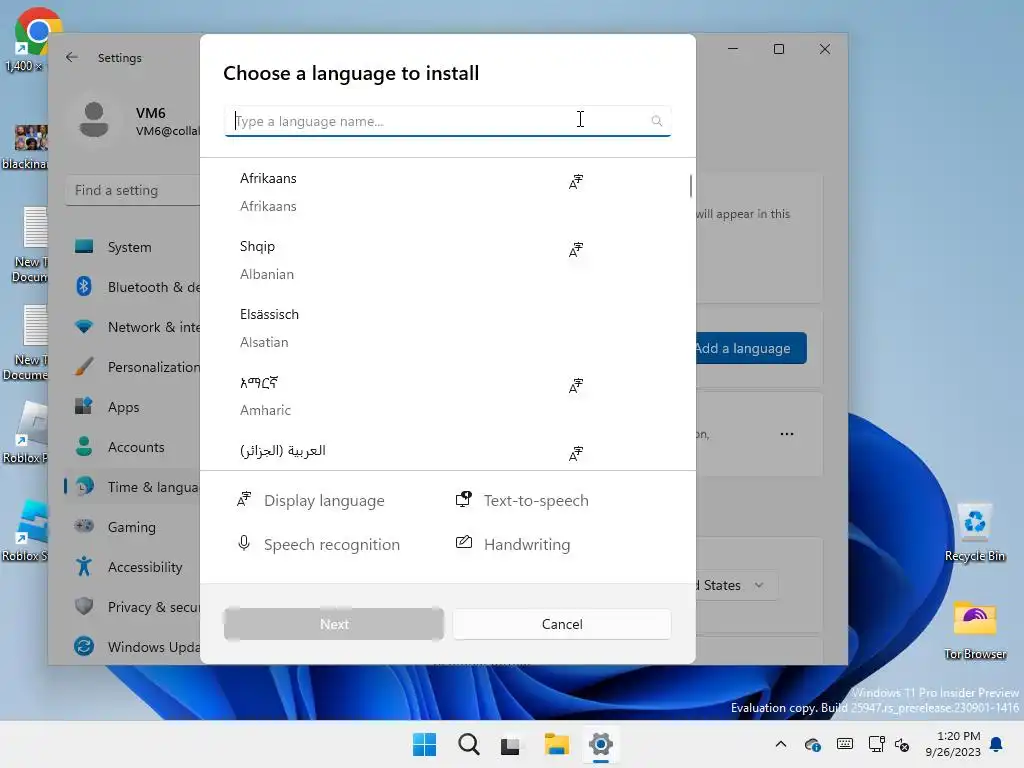Viewport: 1024px width, 768px height.
Task: Open taskbar Search
Action: pyautogui.click(x=469, y=744)
